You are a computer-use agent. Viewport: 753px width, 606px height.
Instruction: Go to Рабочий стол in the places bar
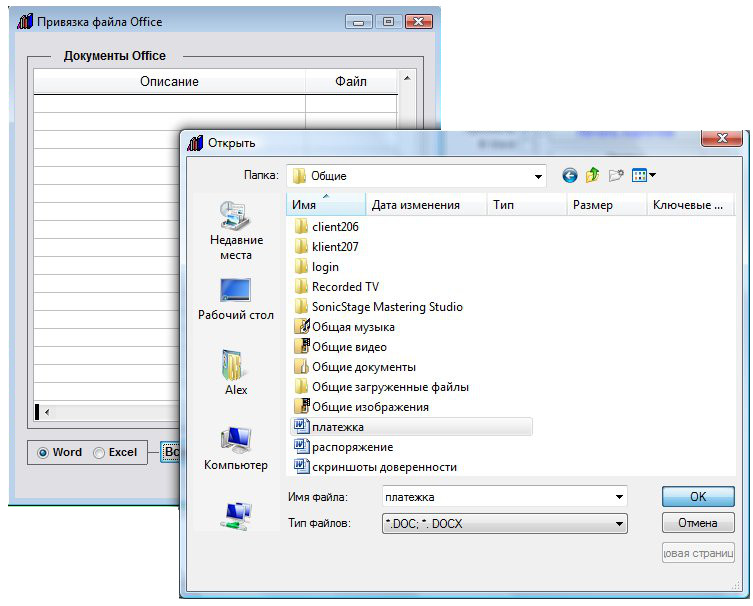(x=236, y=300)
